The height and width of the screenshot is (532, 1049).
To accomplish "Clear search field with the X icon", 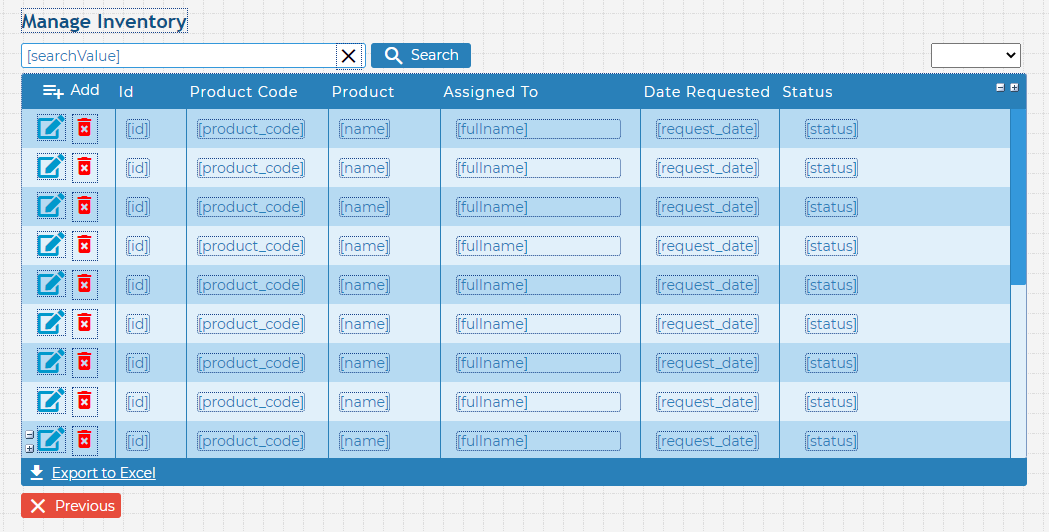I will coord(349,56).
